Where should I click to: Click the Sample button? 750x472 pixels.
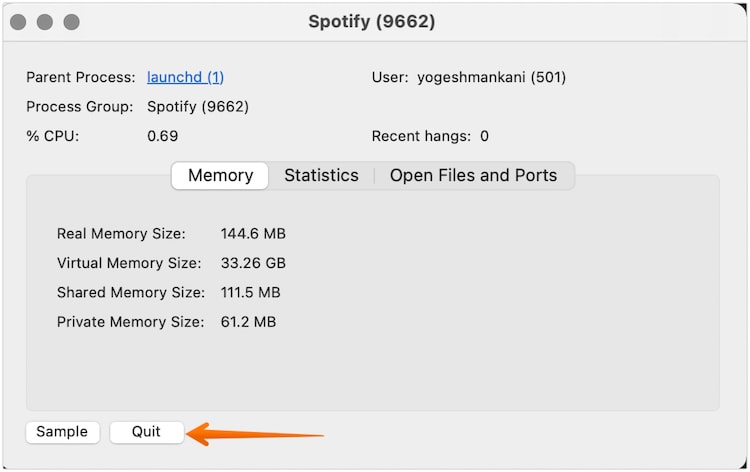point(63,432)
